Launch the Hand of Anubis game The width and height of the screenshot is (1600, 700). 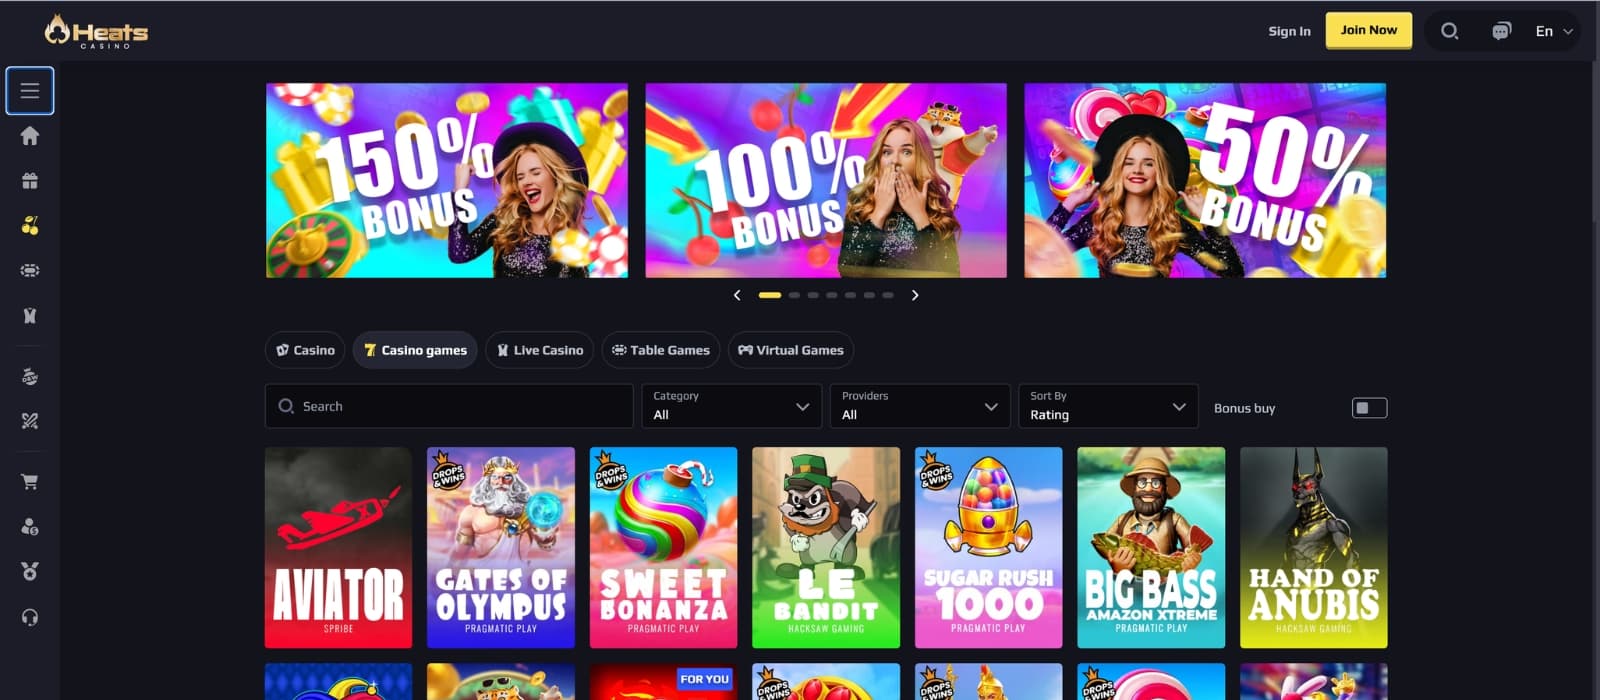click(x=1314, y=547)
